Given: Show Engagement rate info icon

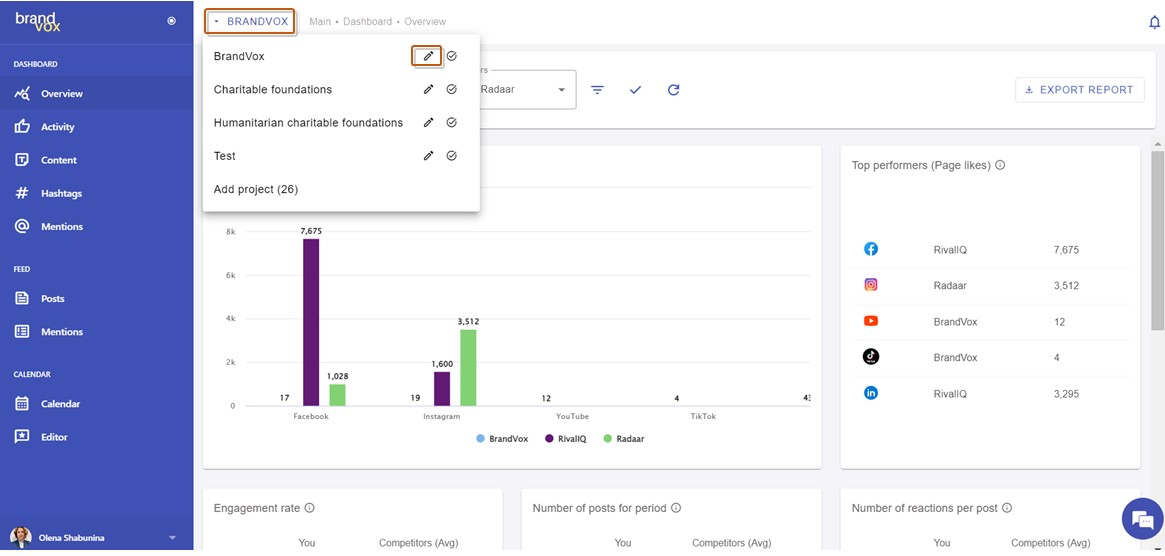Looking at the screenshot, I should pos(310,508).
